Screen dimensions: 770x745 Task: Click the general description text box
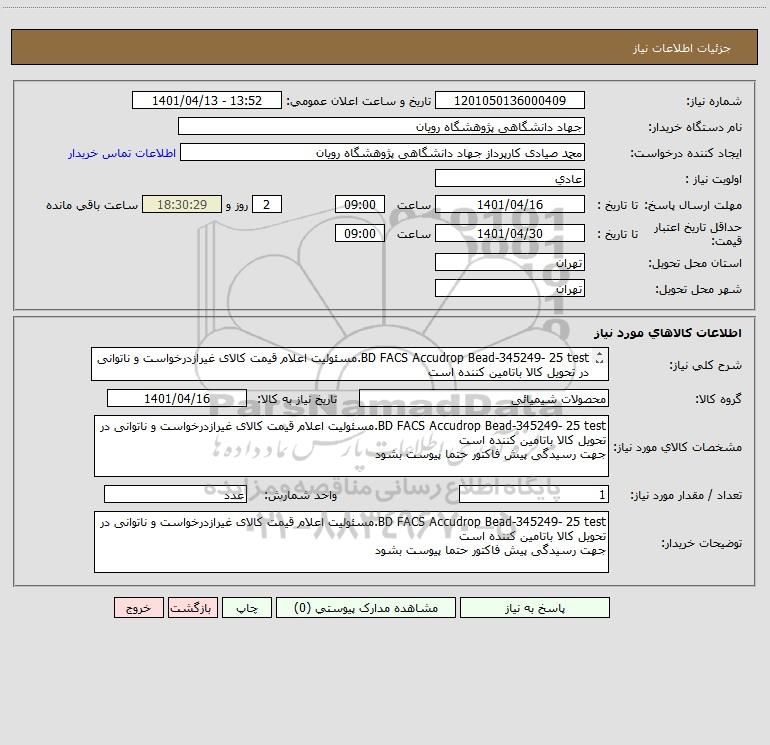click(350, 364)
